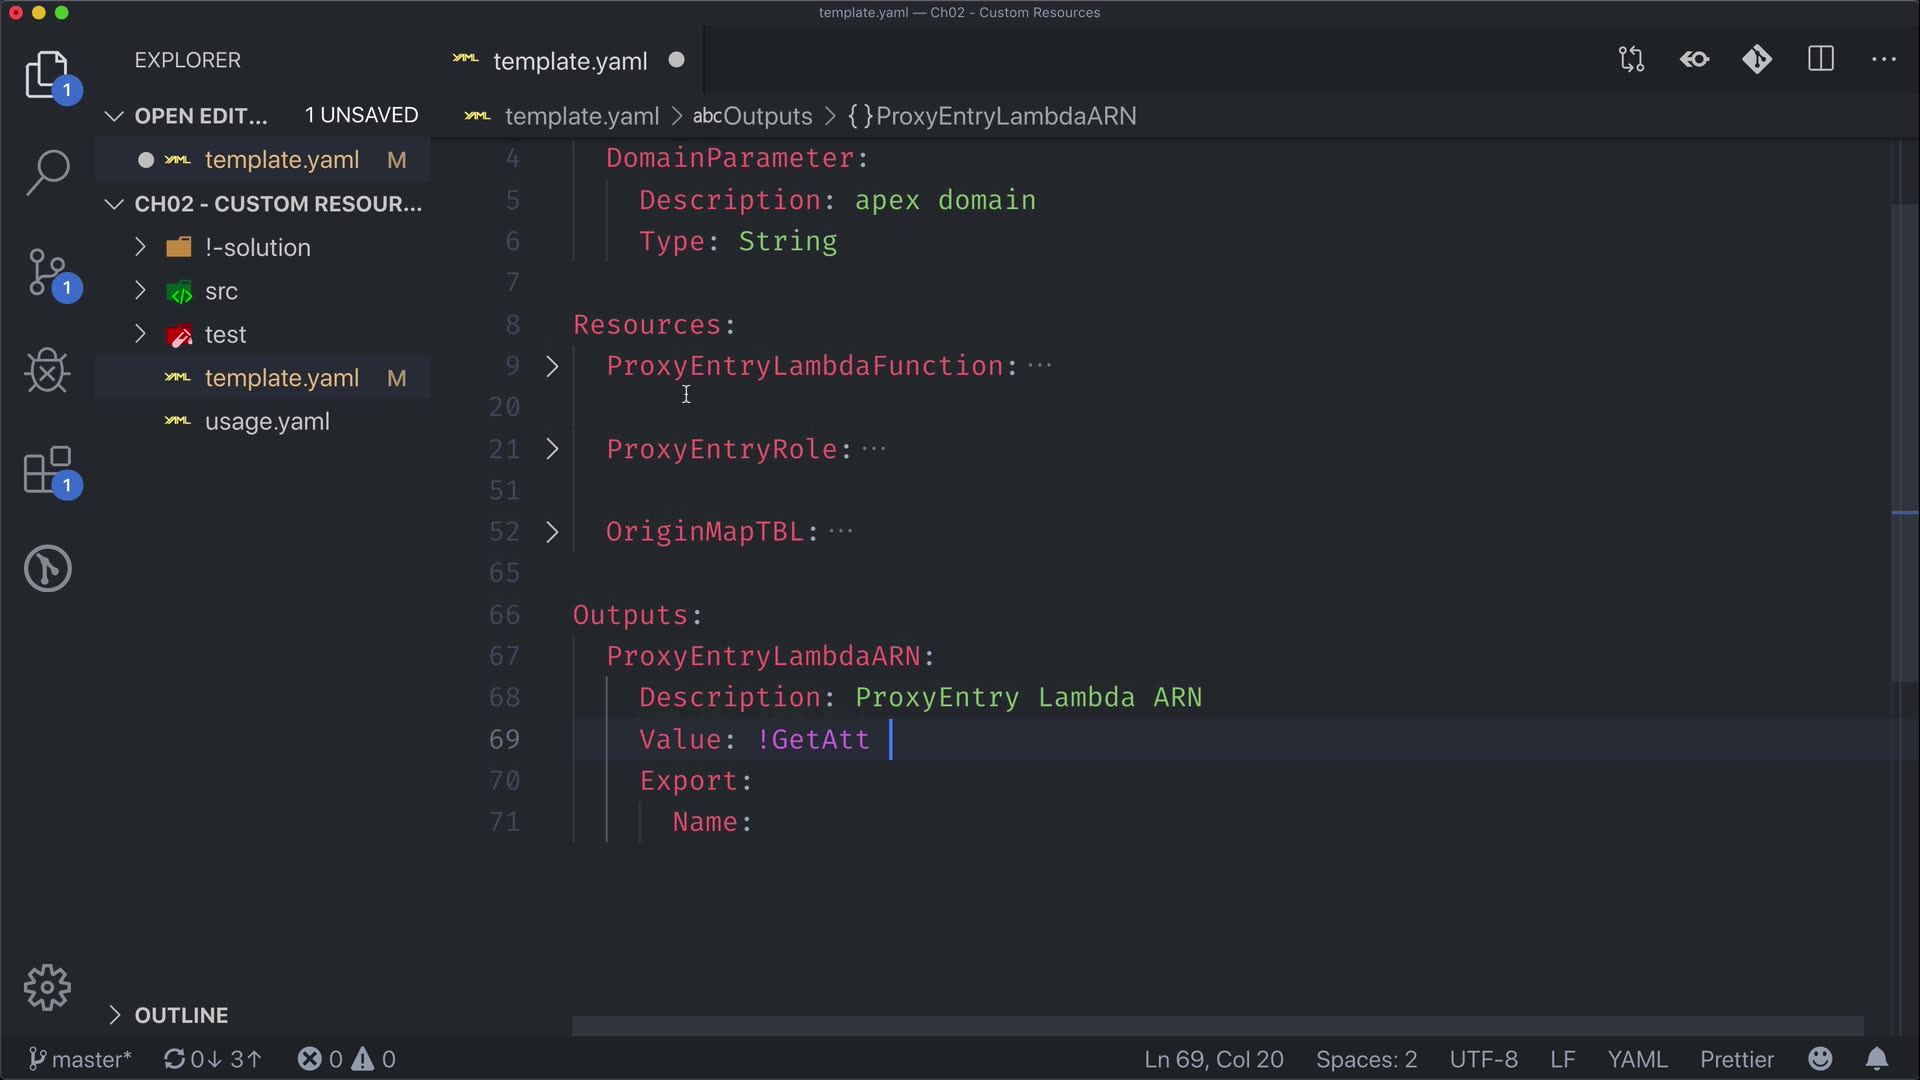This screenshot has height=1080, width=1920.
Task: Click the notifications bell in status bar
Action: (1877, 1059)
